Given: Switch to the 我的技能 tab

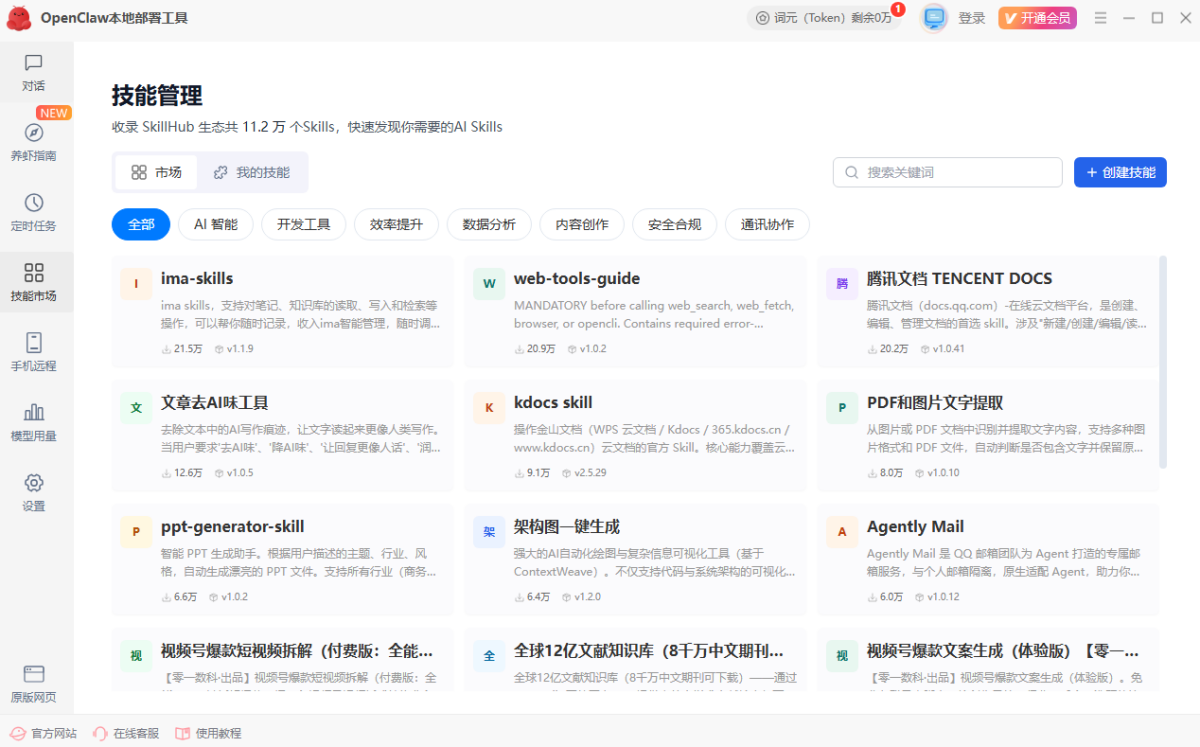Looking at the screenshot, I should (252, 172).
